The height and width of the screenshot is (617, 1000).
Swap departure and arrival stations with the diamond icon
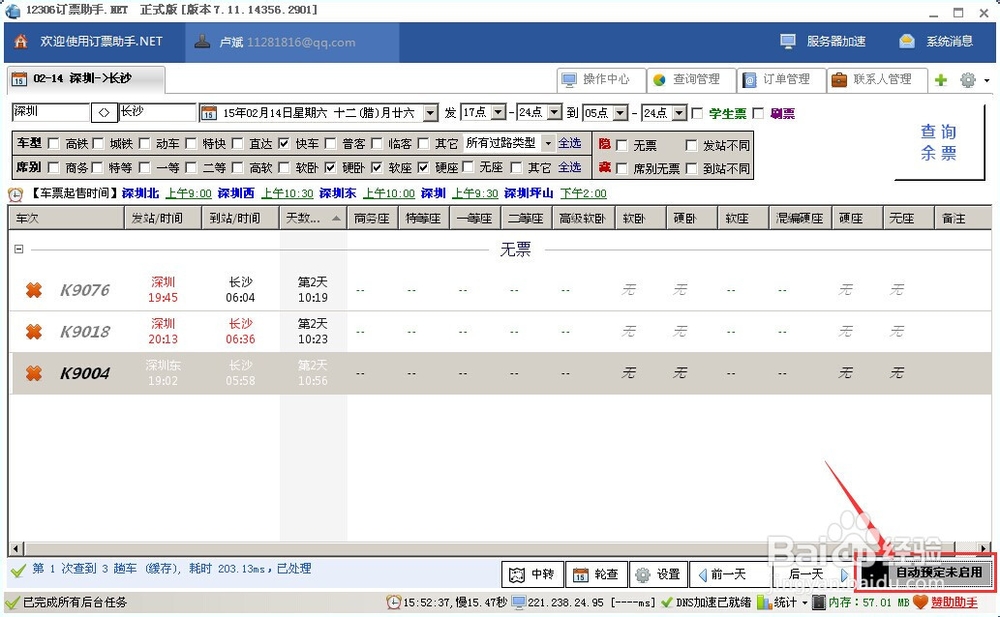(104, 113)
